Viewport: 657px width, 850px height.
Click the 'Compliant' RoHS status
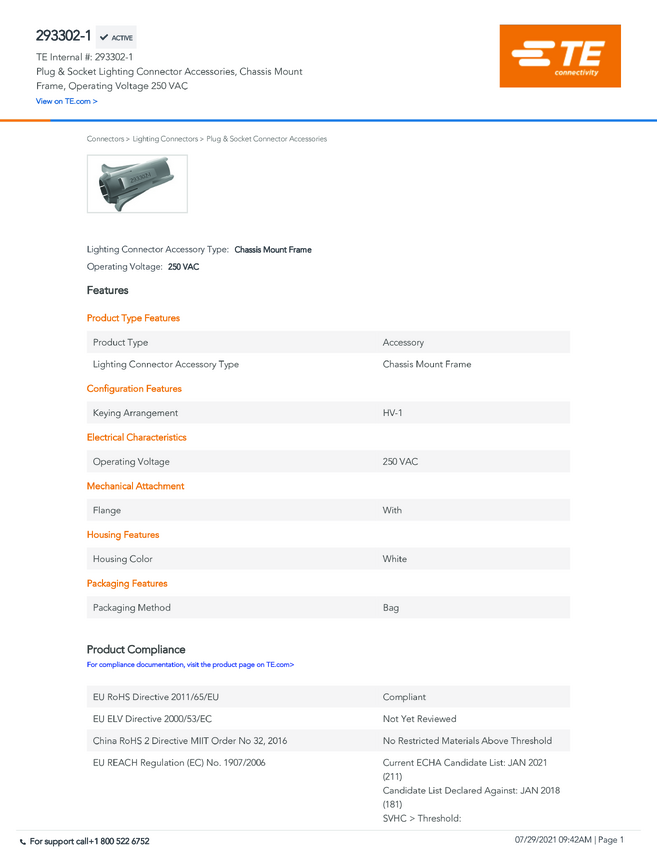[404, 697]
